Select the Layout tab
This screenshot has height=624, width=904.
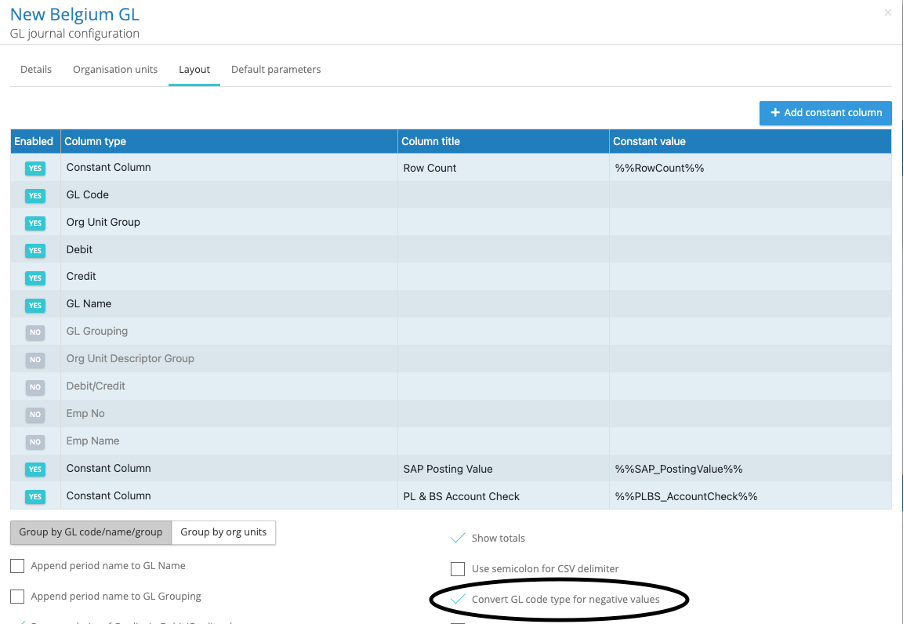point(193,70)
